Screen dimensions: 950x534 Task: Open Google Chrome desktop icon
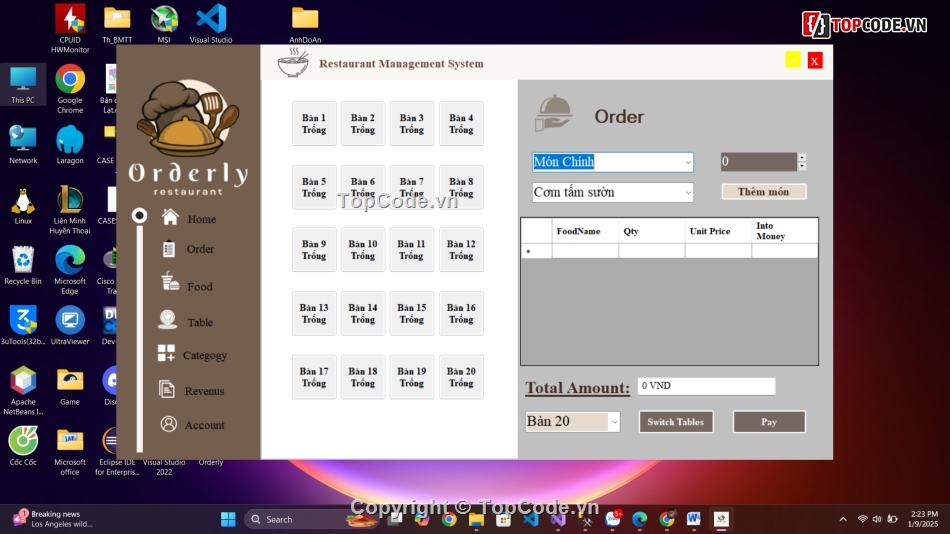point(70,88)
